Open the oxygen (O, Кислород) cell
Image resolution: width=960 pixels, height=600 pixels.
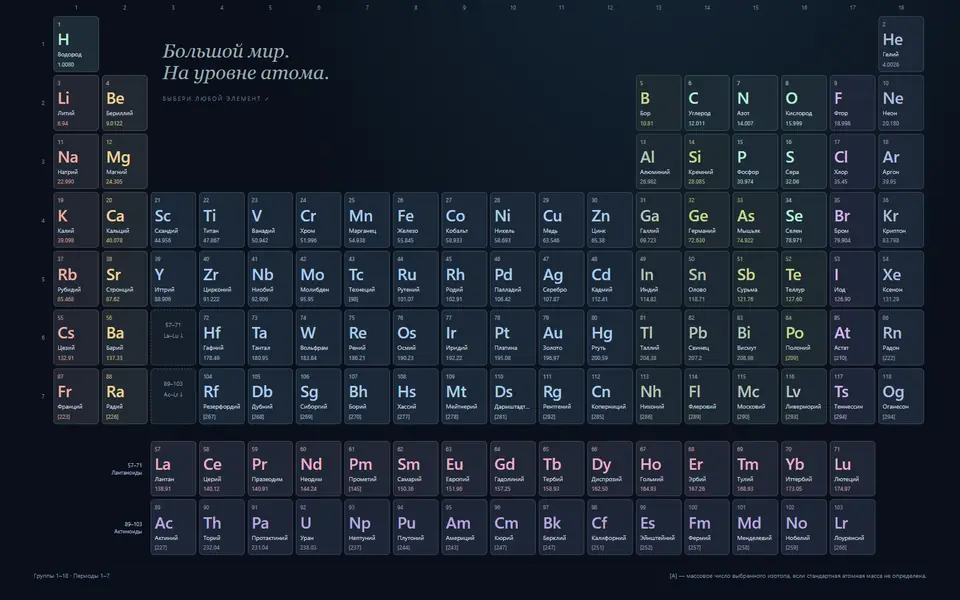click(x=804, y=103)
